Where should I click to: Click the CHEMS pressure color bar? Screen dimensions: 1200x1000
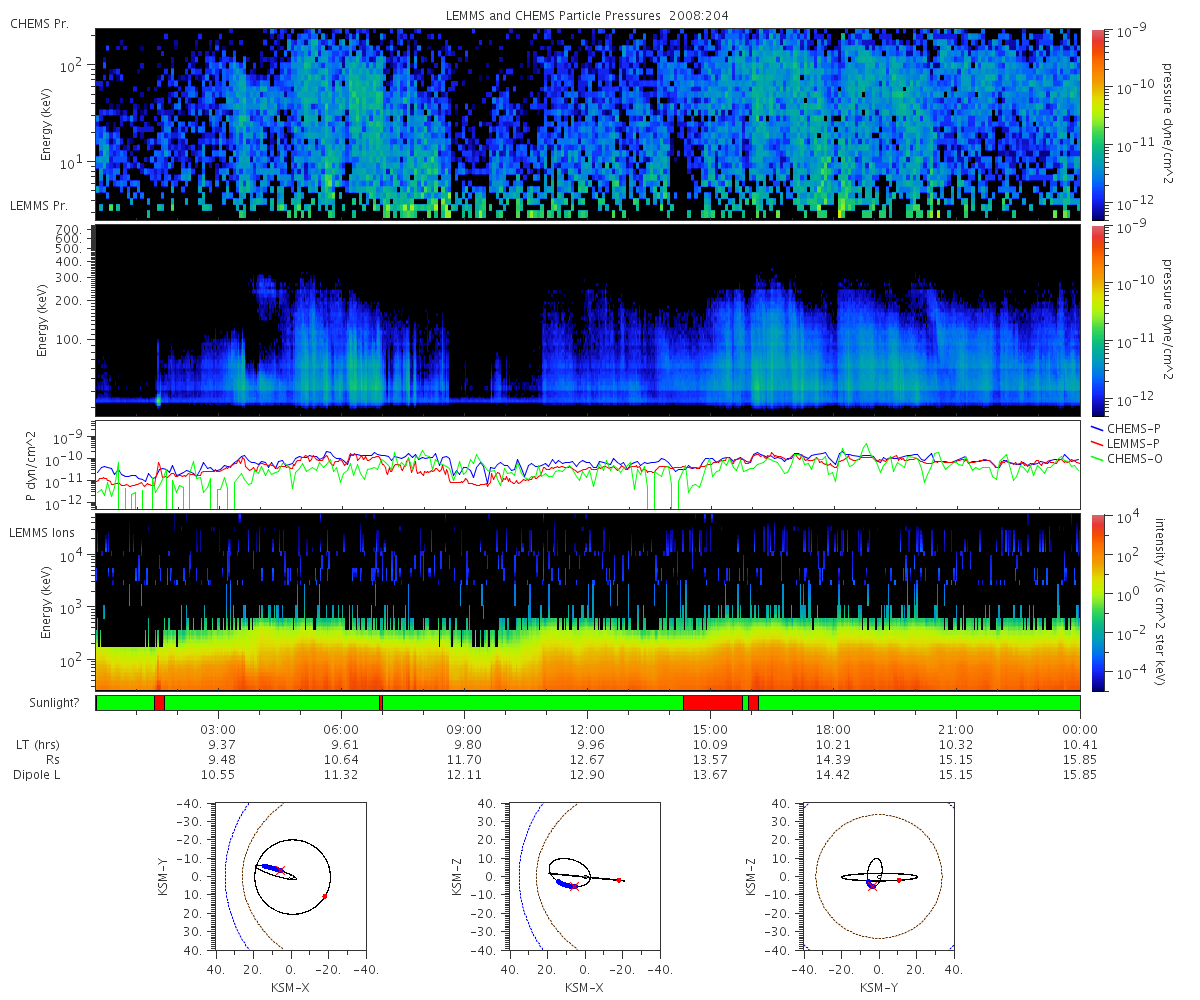[1097, 124]
